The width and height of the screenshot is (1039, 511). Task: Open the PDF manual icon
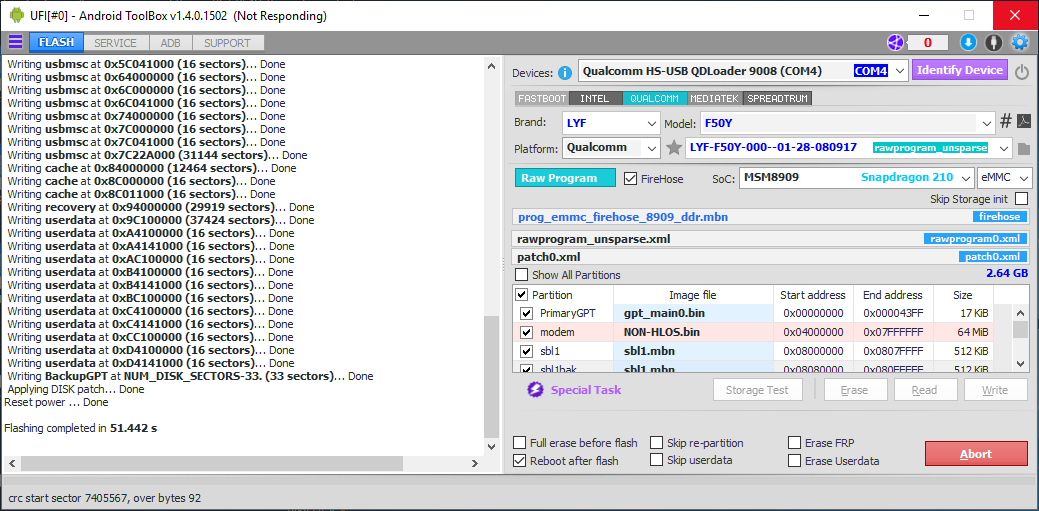[1024, 121]
